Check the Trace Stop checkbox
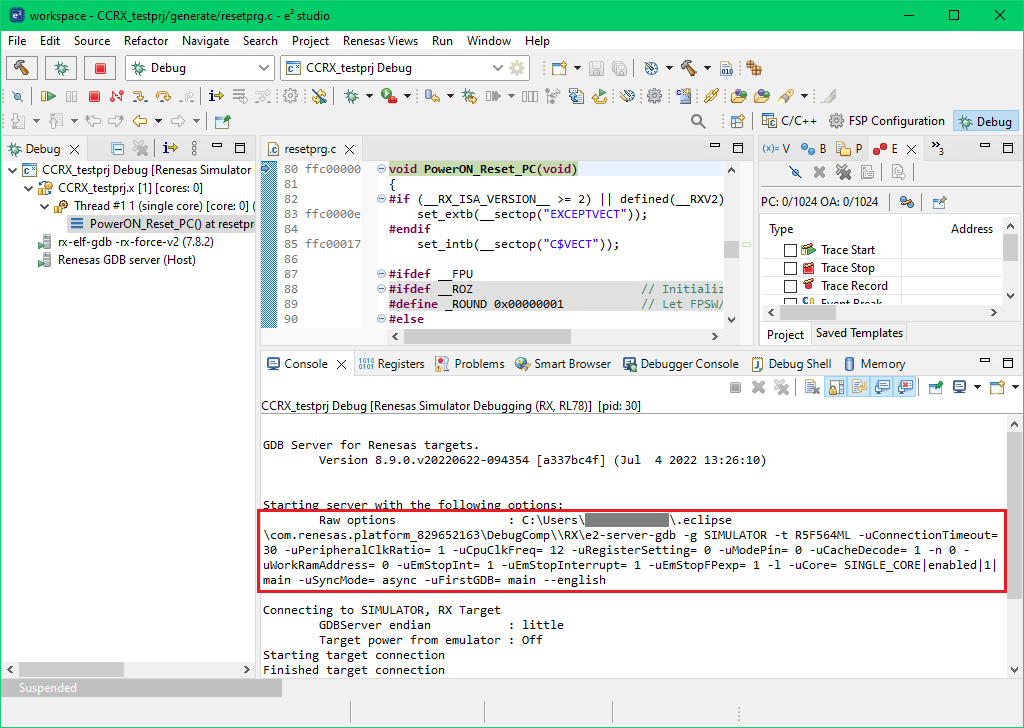 791,268
